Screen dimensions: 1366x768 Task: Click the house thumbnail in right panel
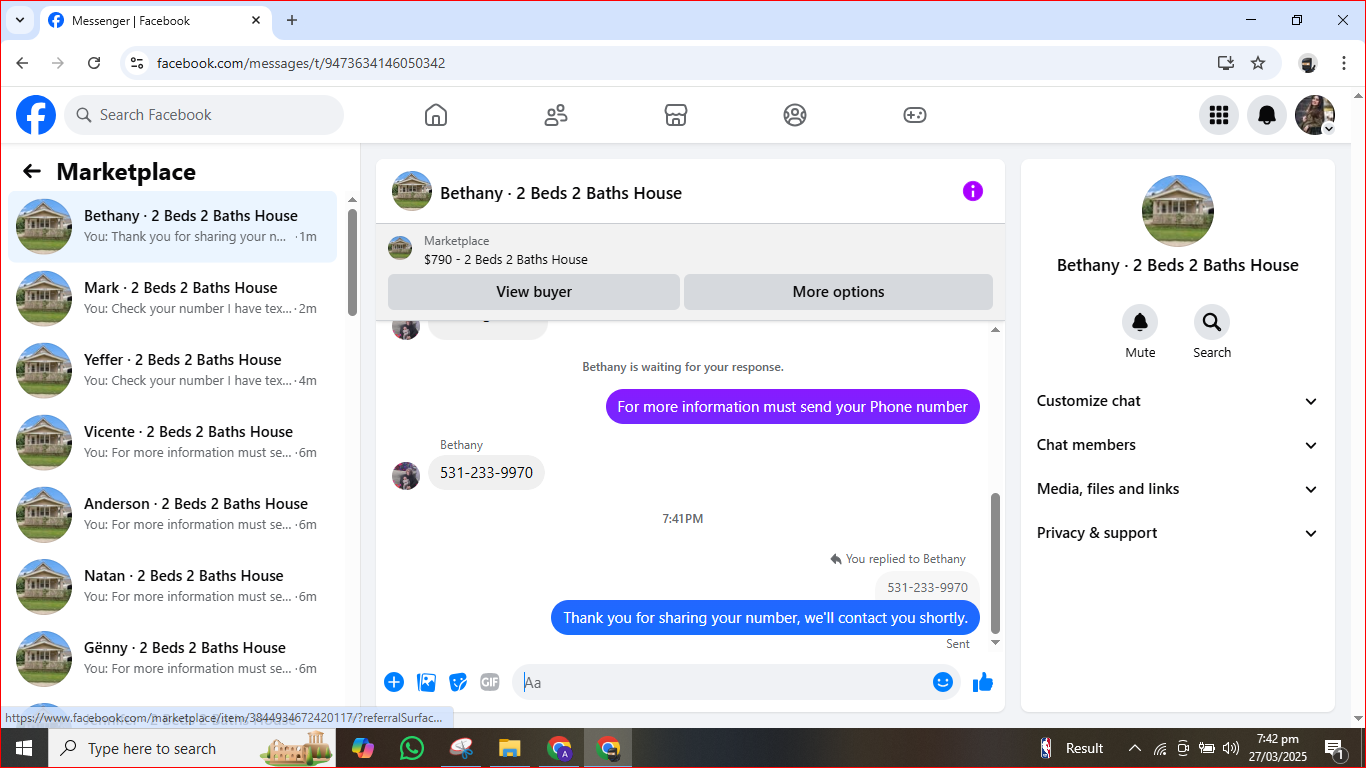[1178, 211]
